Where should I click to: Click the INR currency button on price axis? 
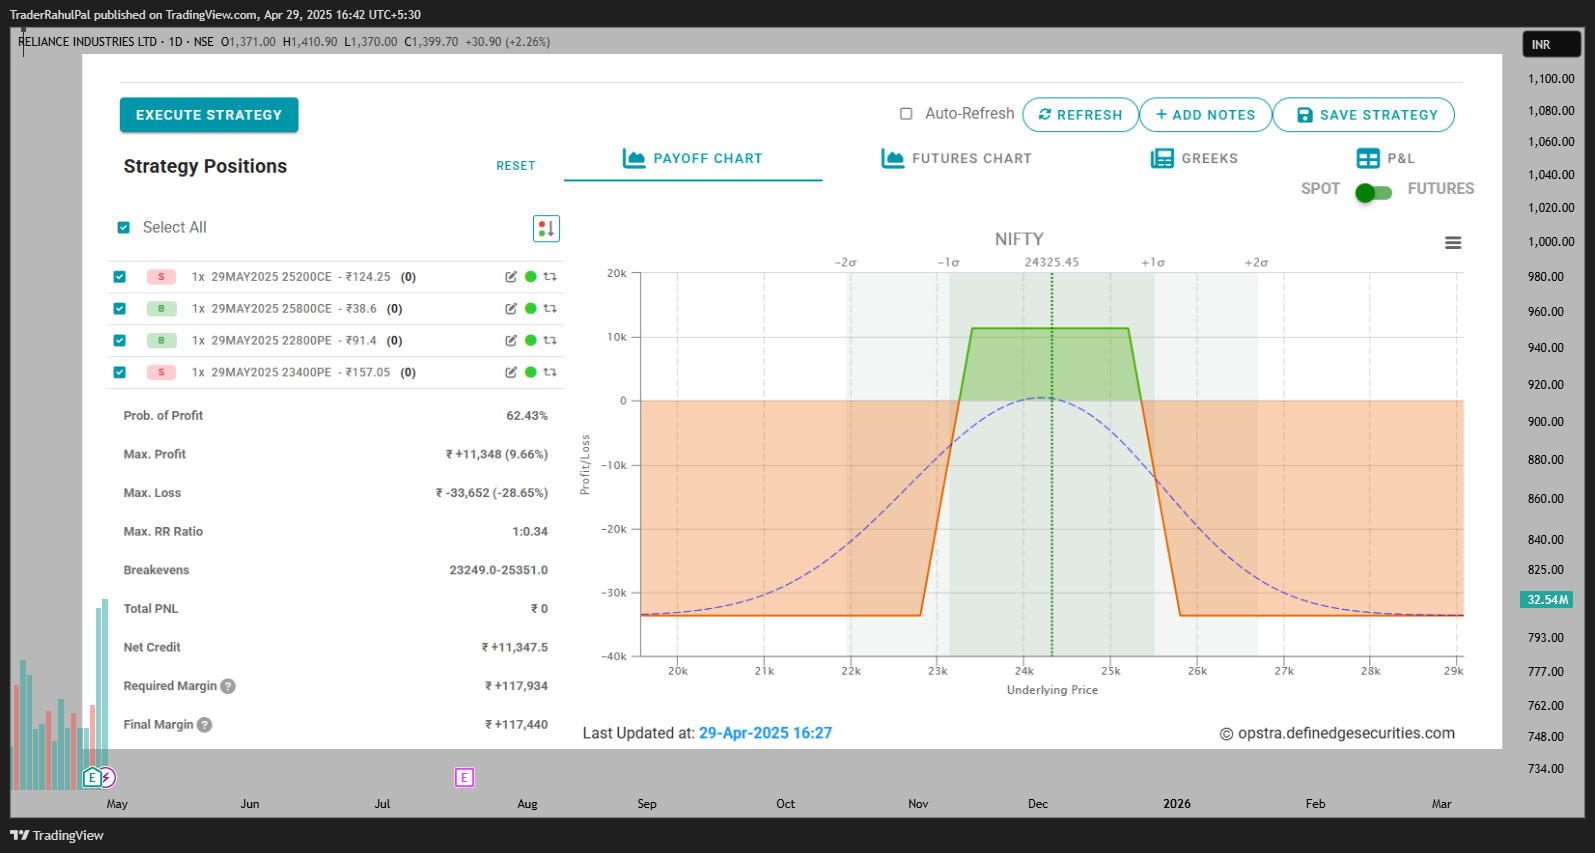click(1552, 45)
